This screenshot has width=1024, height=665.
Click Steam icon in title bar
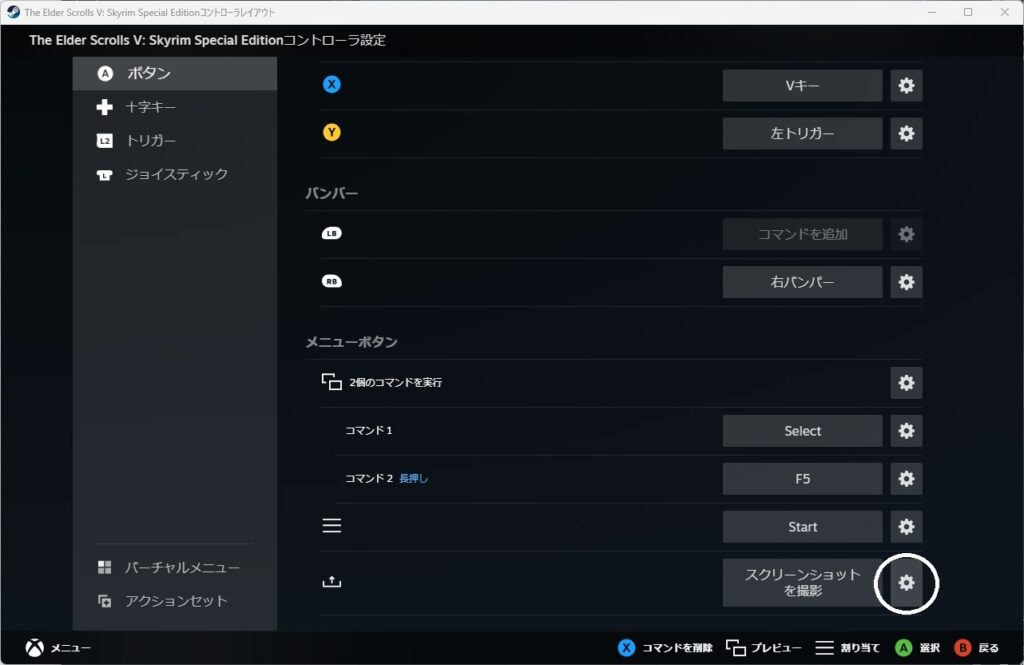coord(13,12)
